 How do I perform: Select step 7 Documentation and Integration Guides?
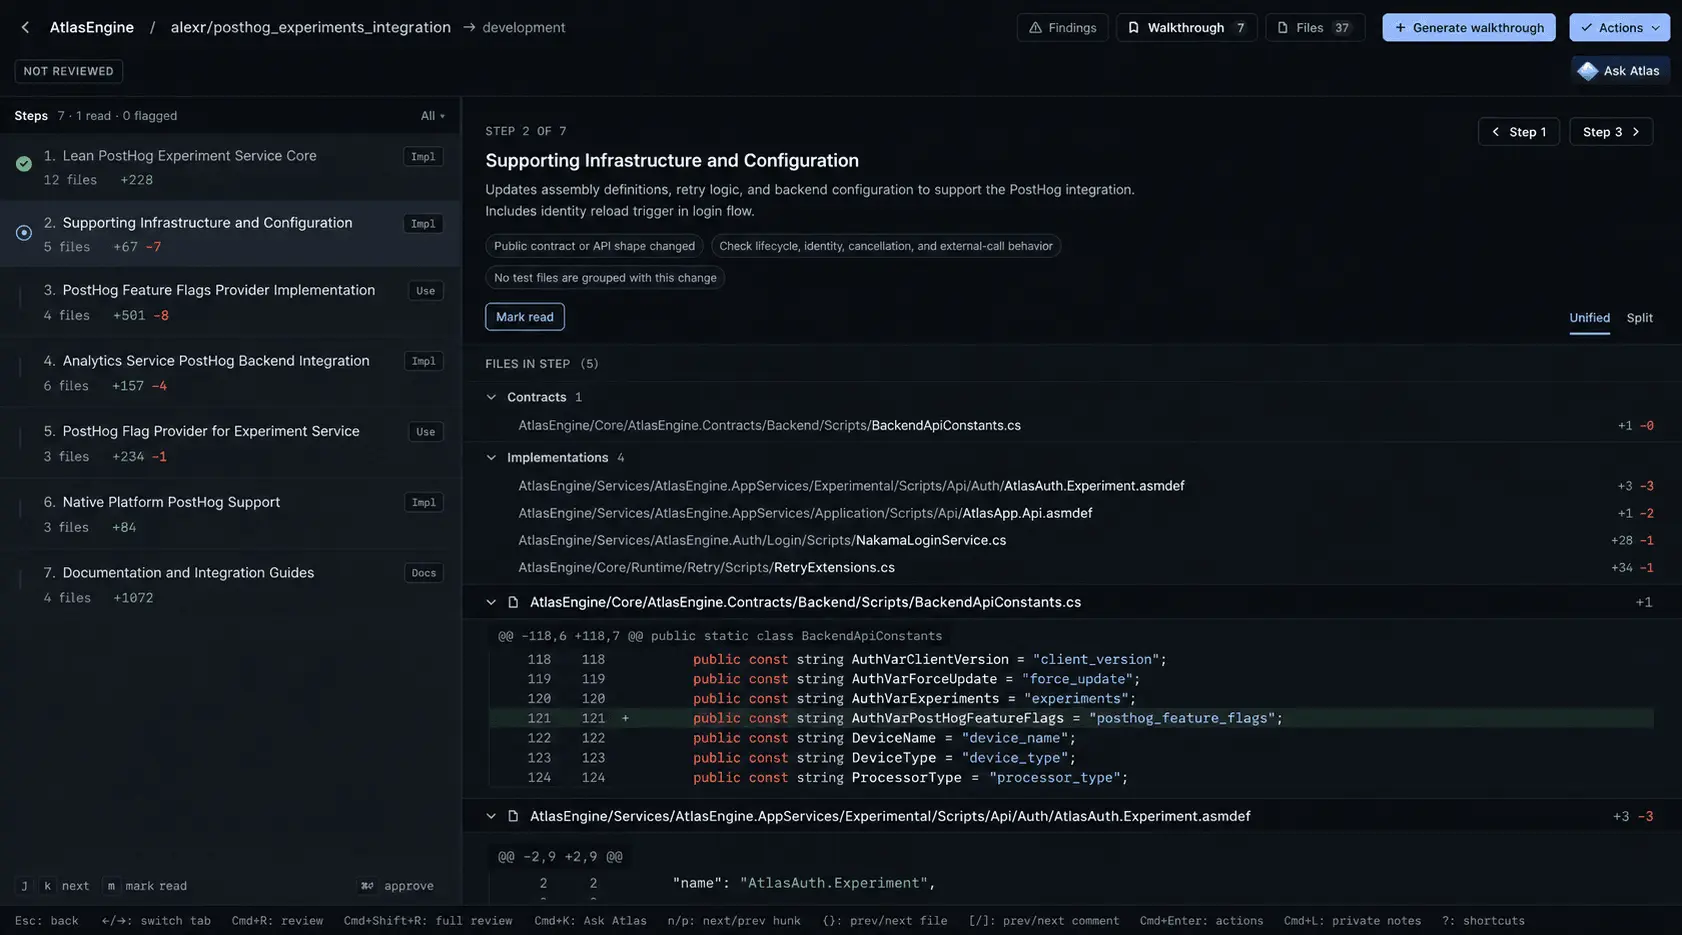[x=230, y=584]
